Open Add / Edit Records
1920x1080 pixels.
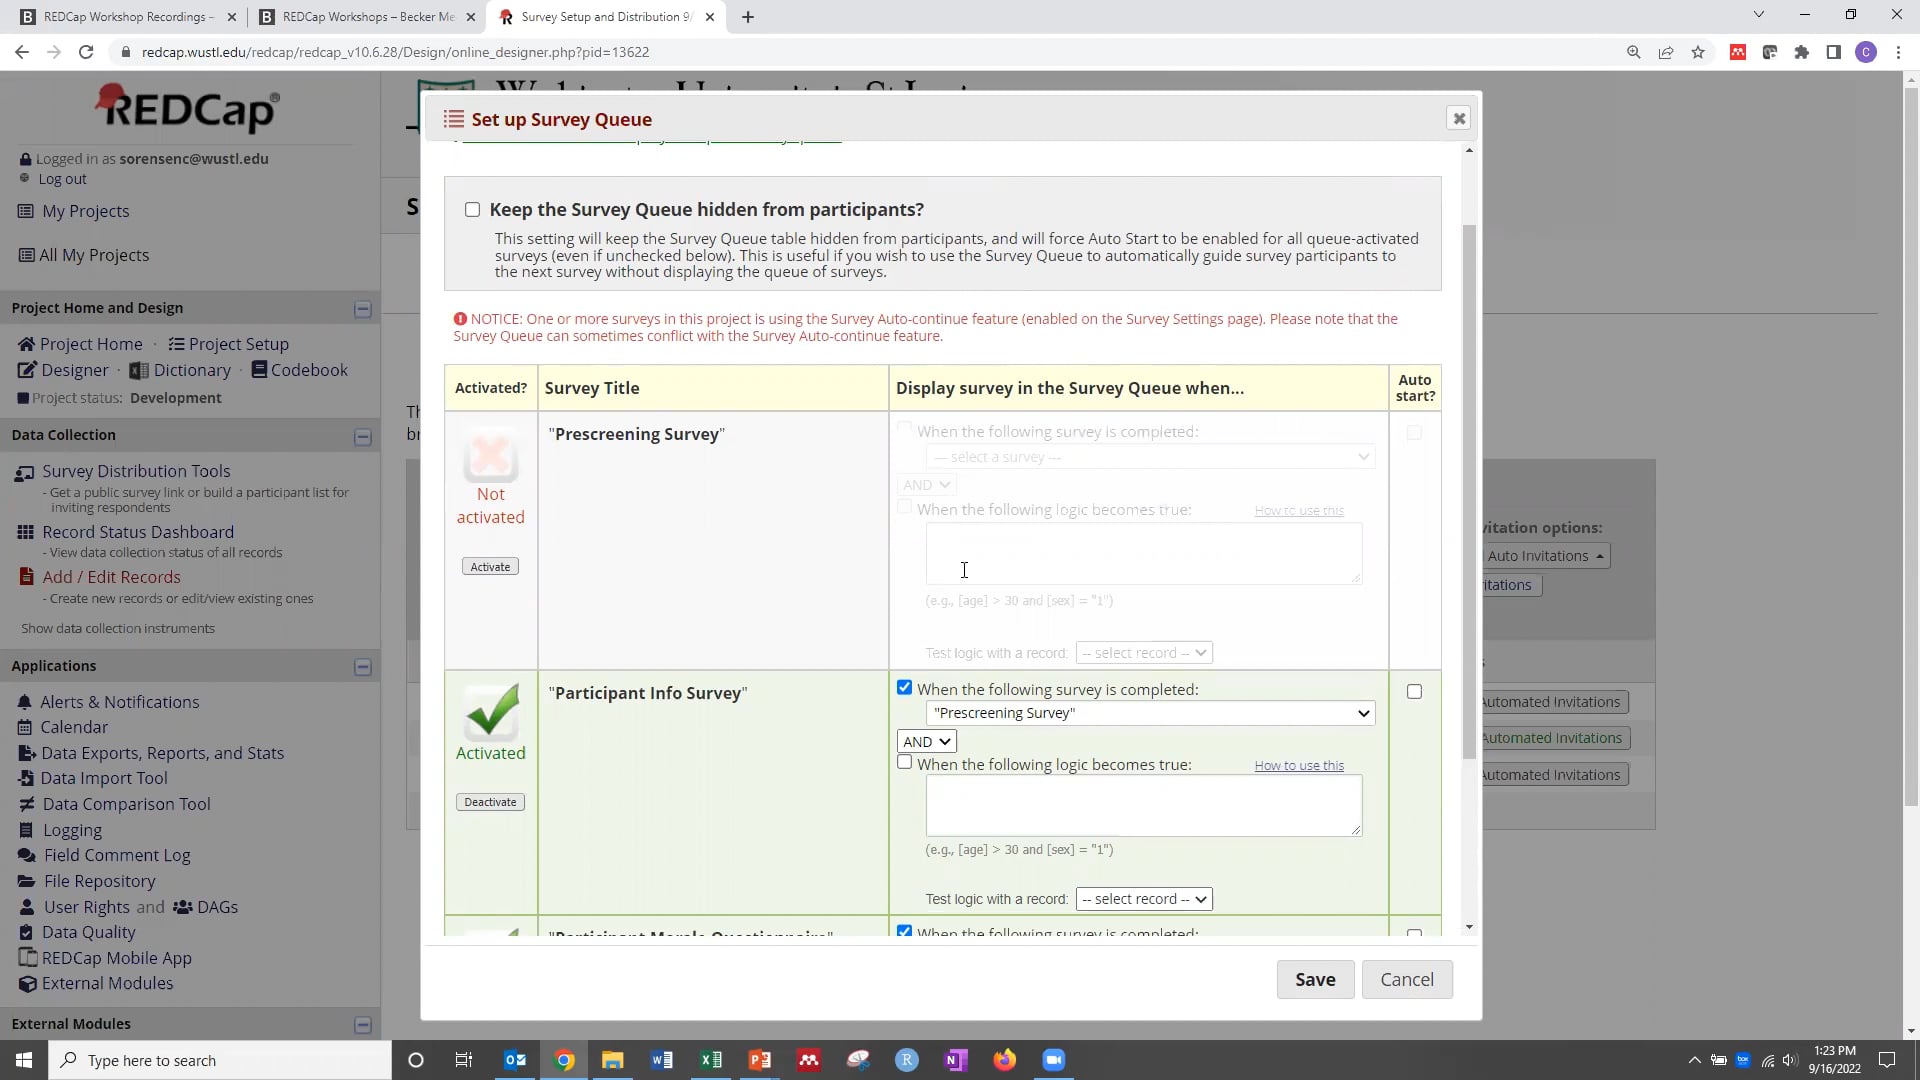111,577
